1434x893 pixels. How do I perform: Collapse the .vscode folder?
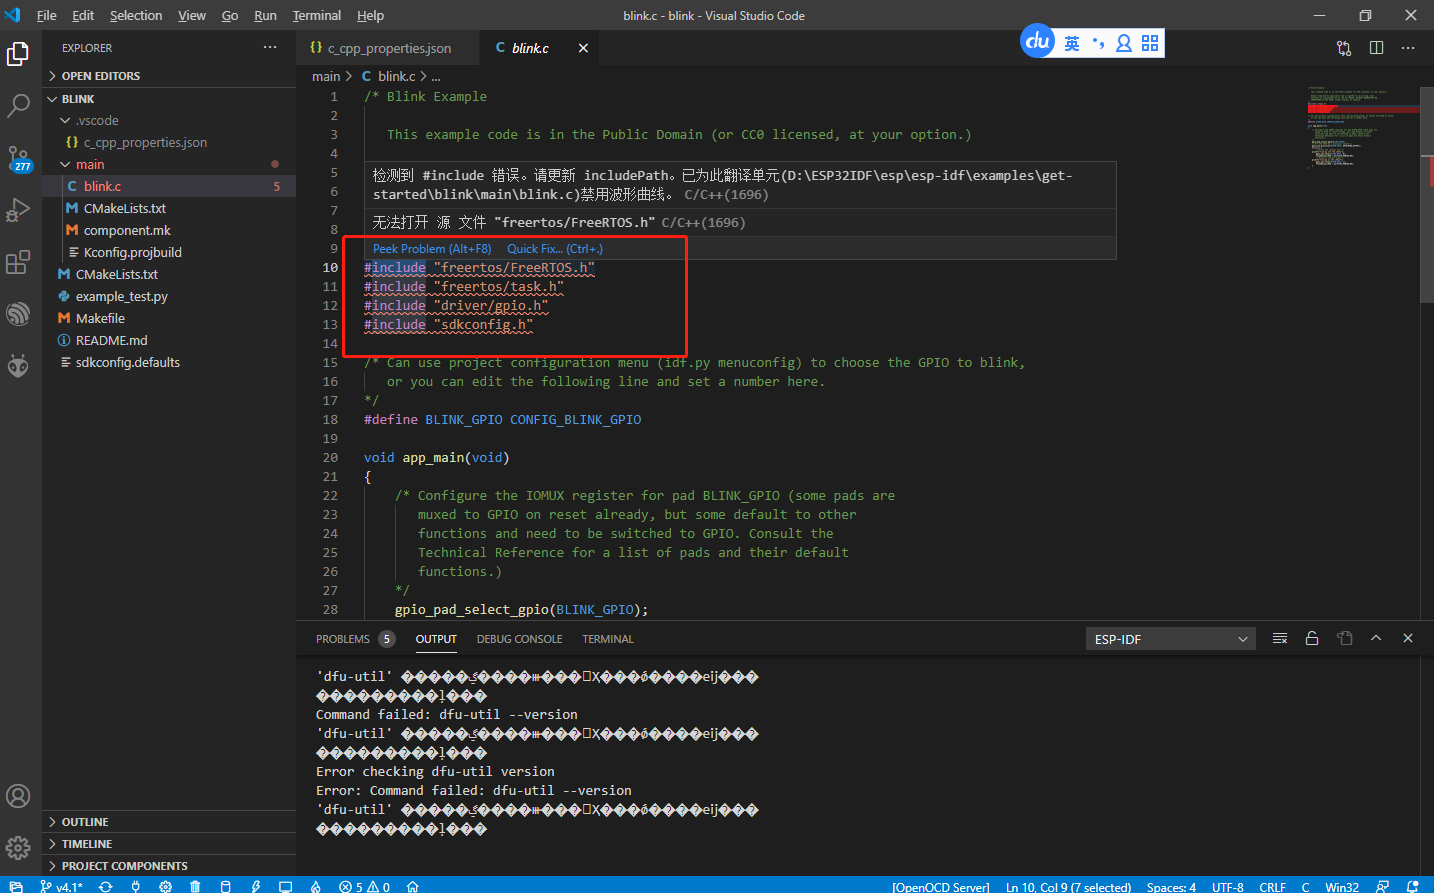click(x=168, y=120)
